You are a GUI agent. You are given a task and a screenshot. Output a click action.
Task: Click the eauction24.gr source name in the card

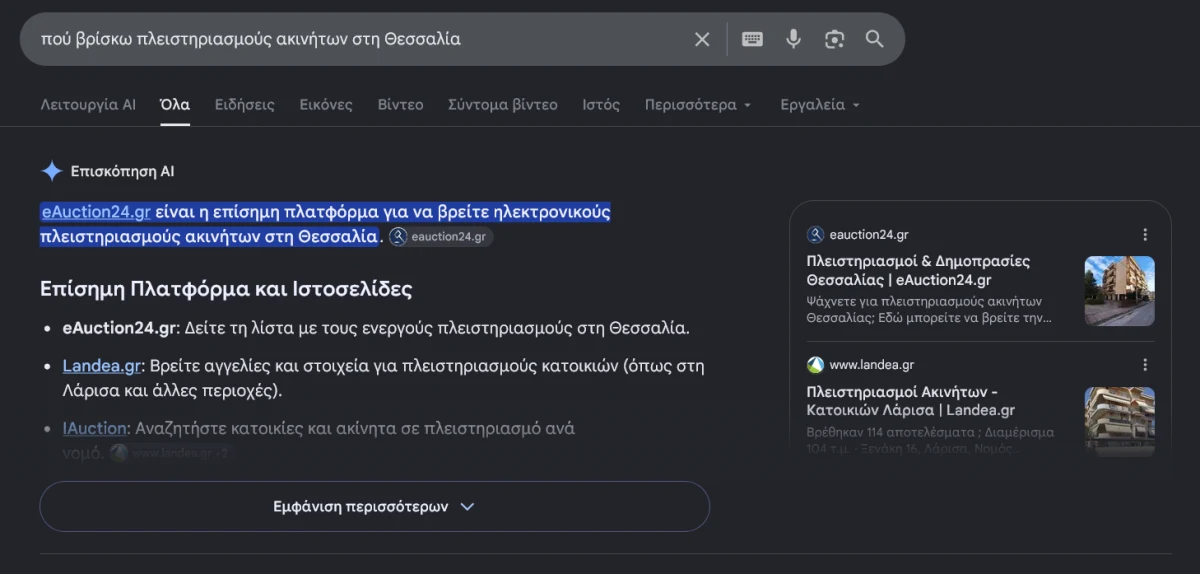(869, 235)
